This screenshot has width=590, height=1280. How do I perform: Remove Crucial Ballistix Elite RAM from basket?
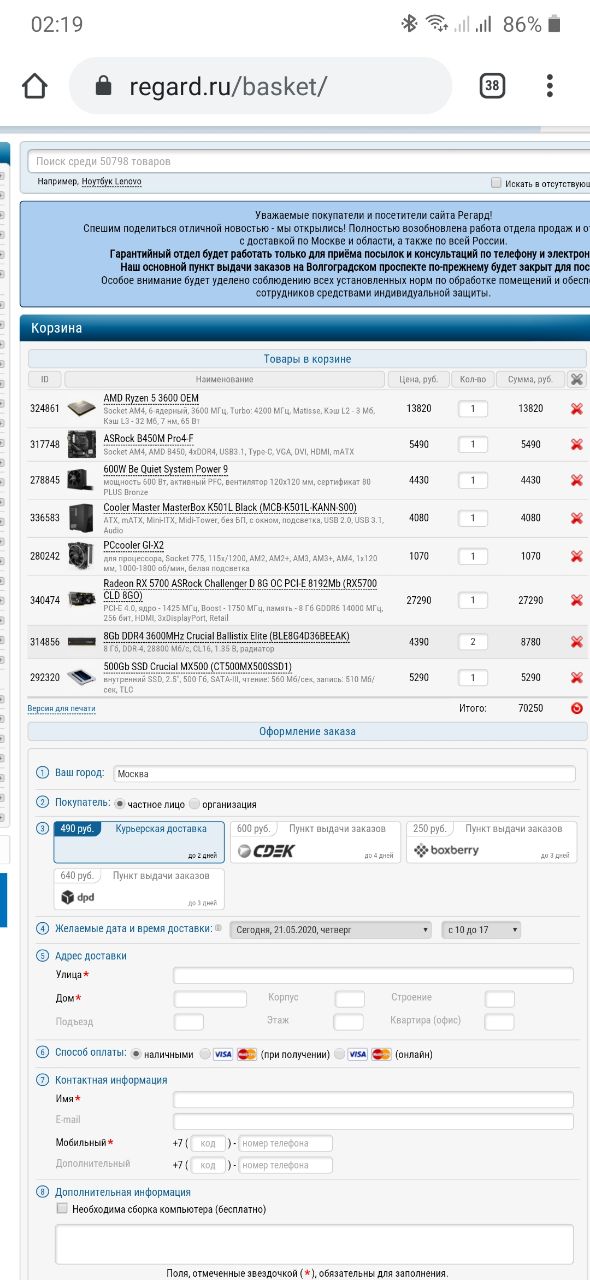(576, 642)
